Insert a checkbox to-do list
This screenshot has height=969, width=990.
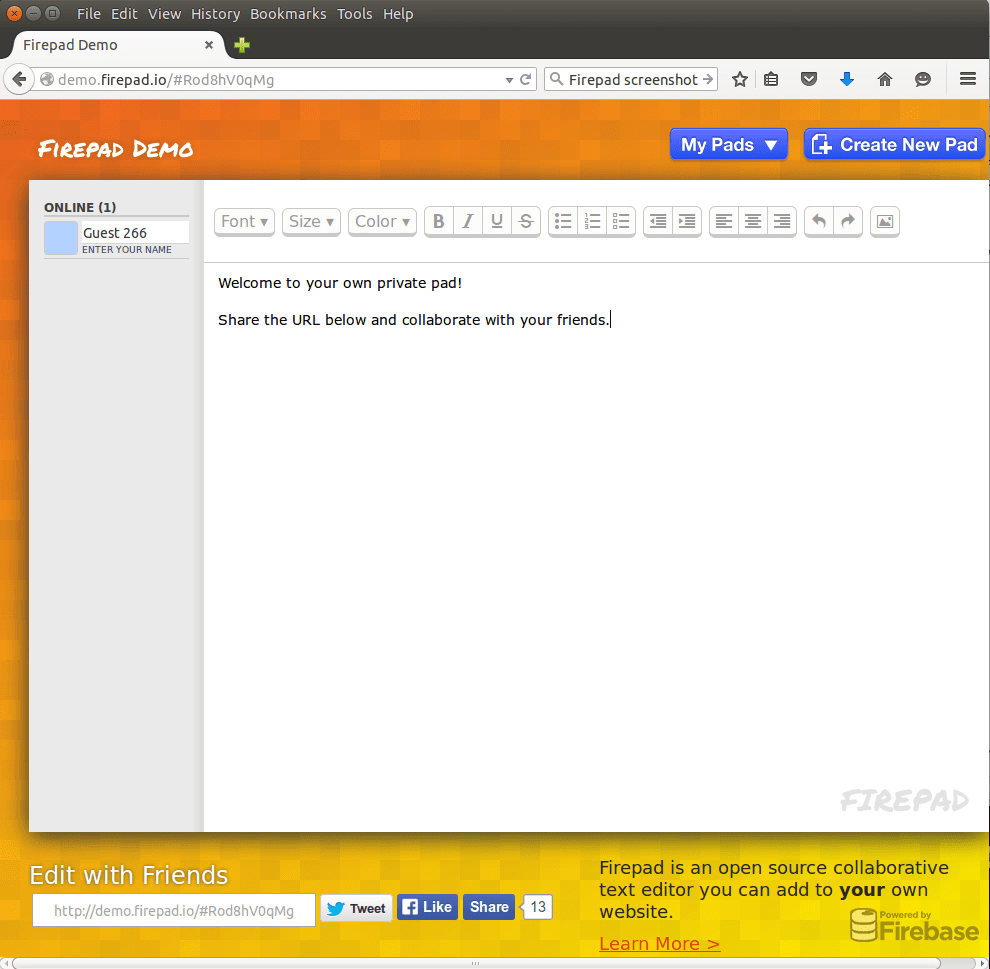click(621, 222)
